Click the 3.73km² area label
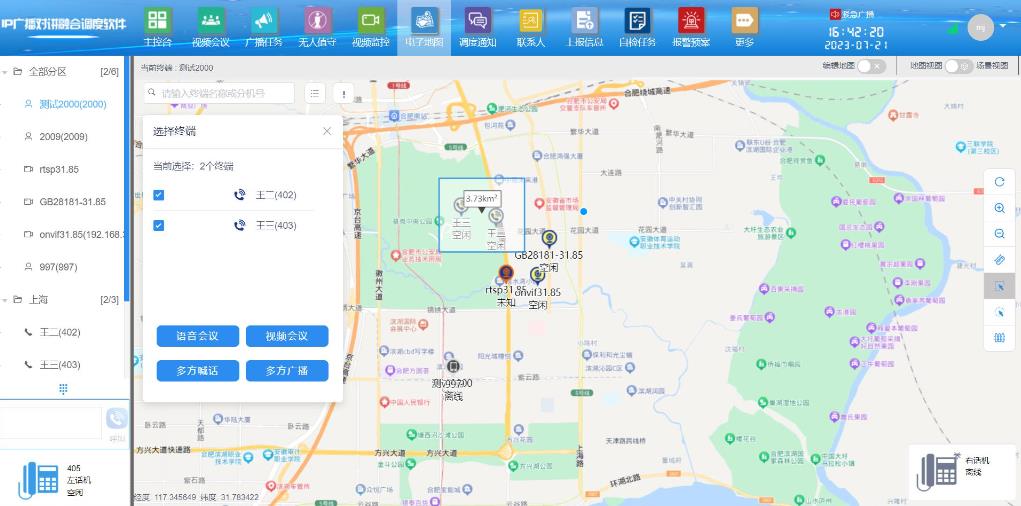This screenshot has width=1021, height=506. click(x=482, y=198)
